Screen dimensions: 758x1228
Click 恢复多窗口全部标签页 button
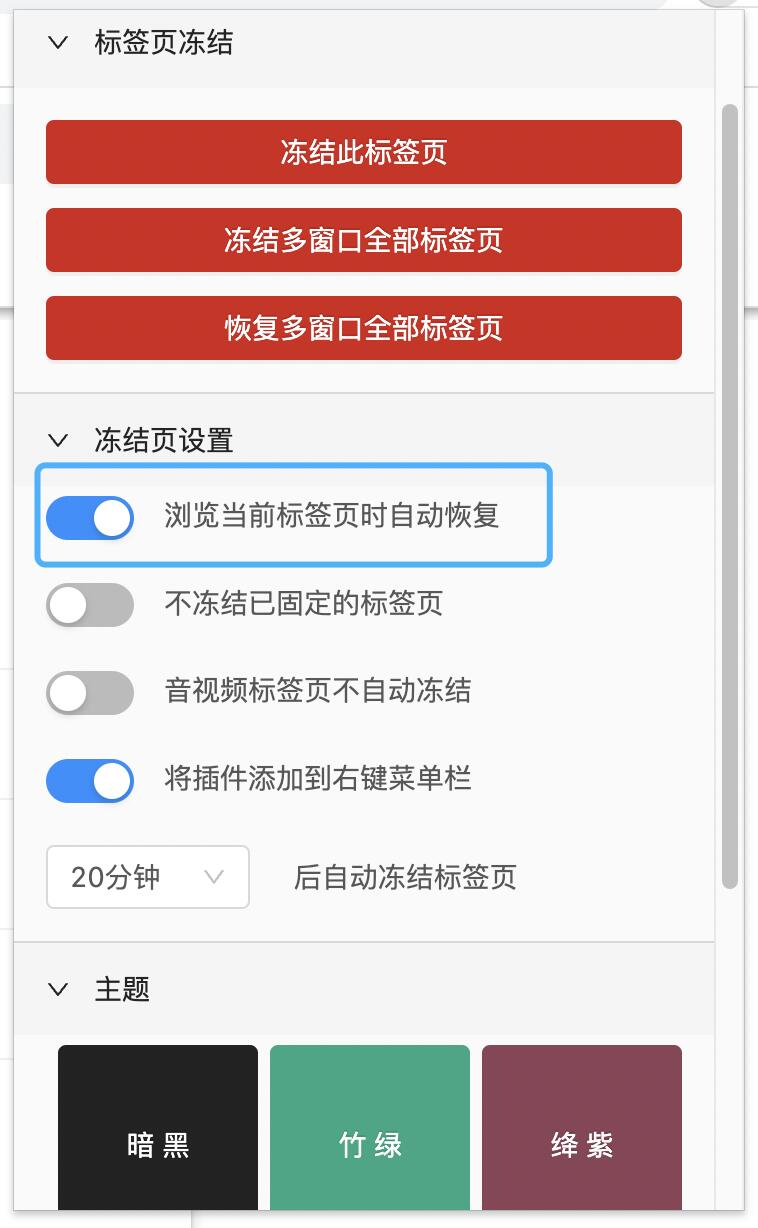pos(364,328)
